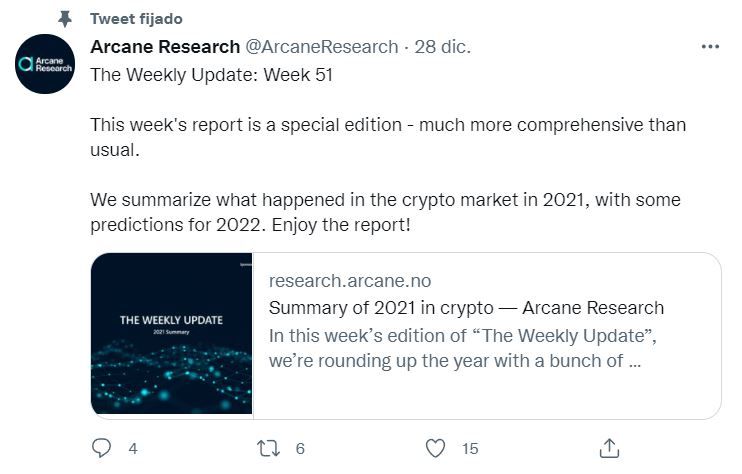The width and height of the screenshot is (742, 474).
Task: Open the share upload icon
Action: [609, 448]
